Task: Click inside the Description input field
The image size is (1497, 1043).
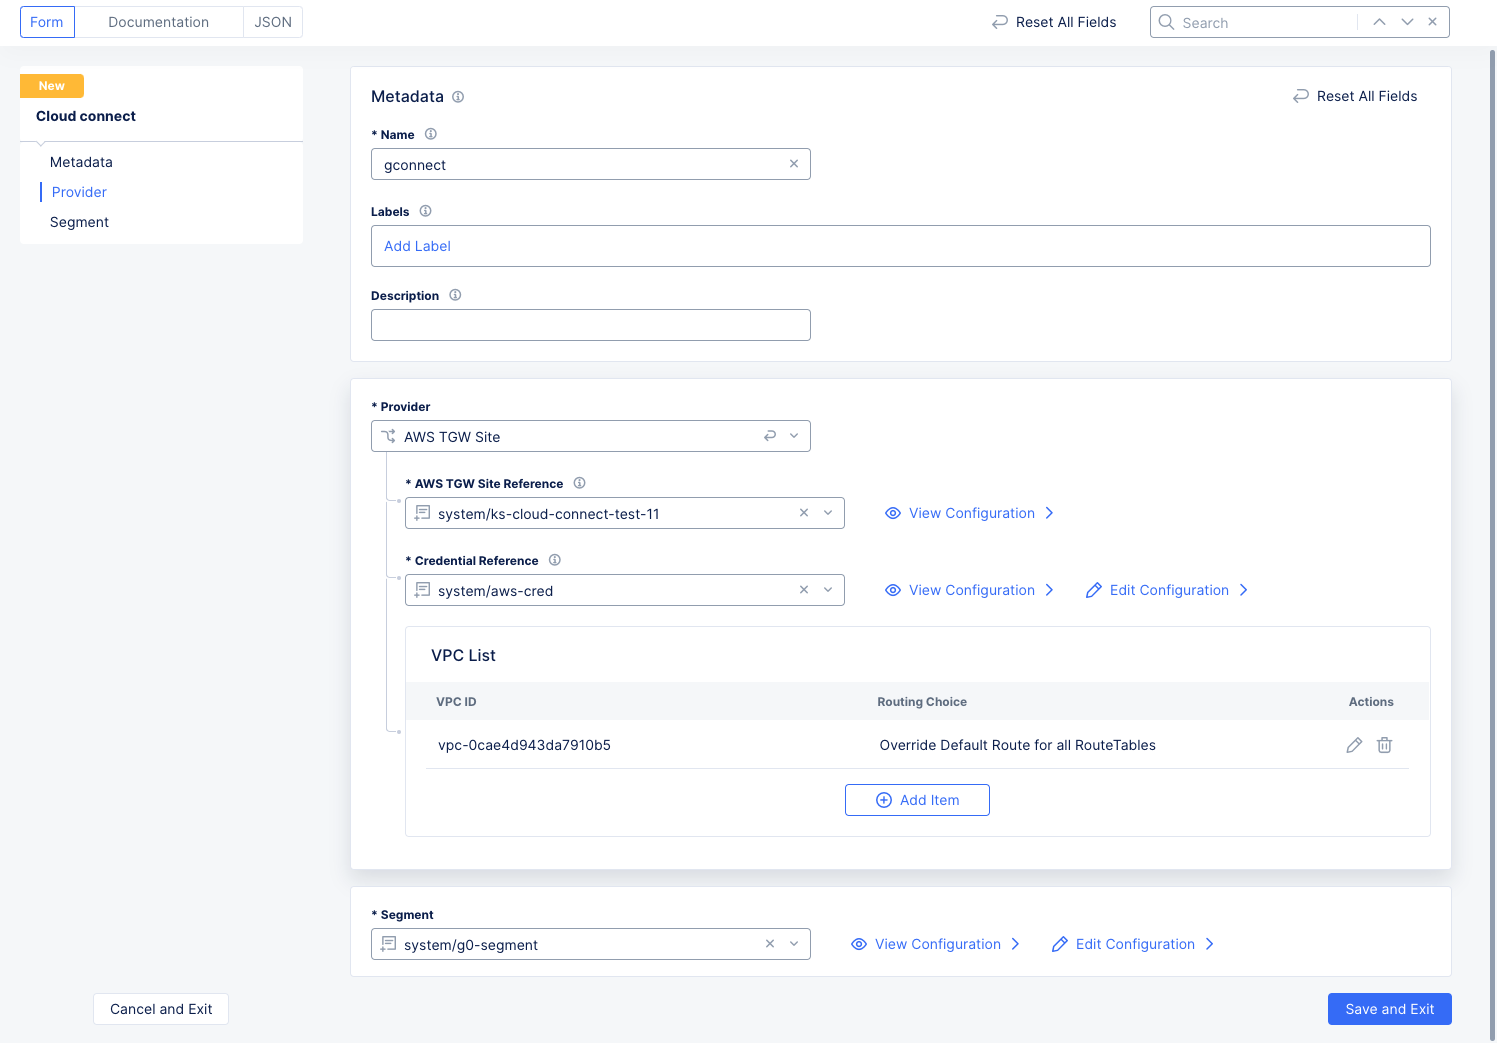Action: [590, 324]
